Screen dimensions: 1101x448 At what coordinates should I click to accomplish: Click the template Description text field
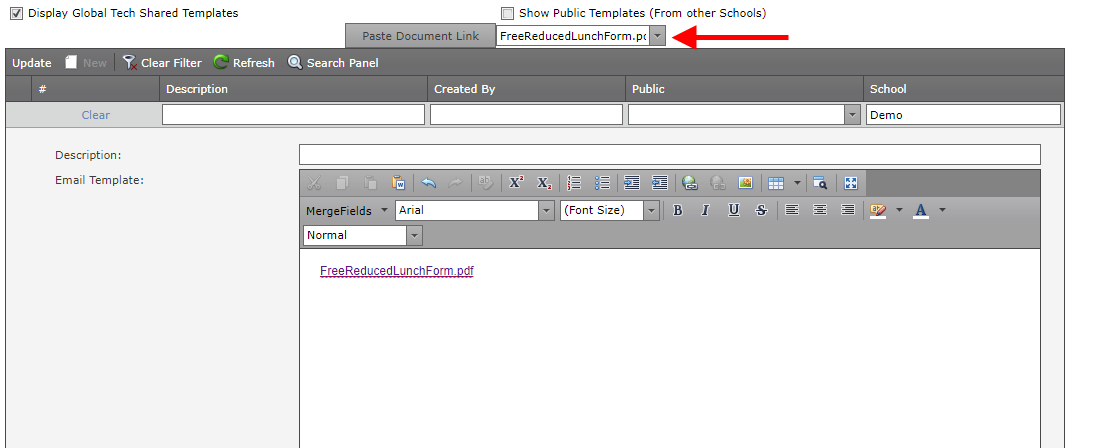[670, 154]
